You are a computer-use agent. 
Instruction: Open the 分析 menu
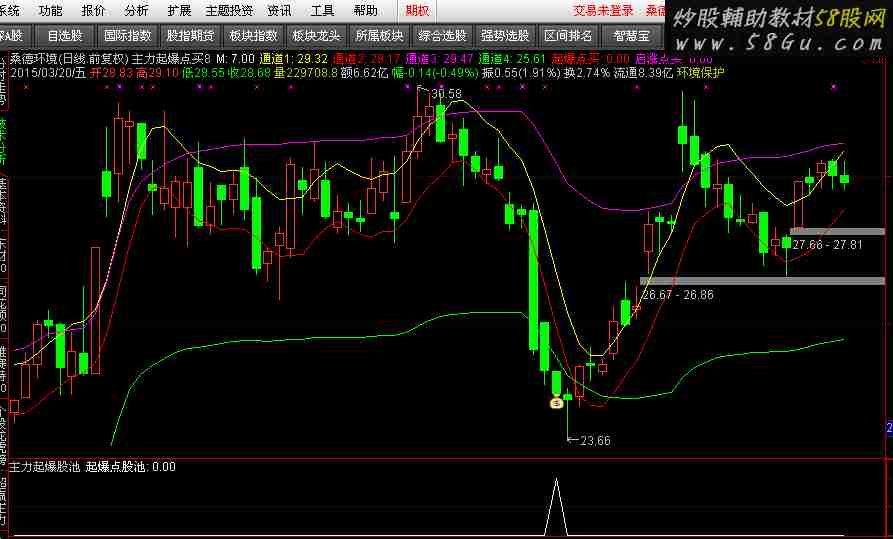(x=136, y=10)
